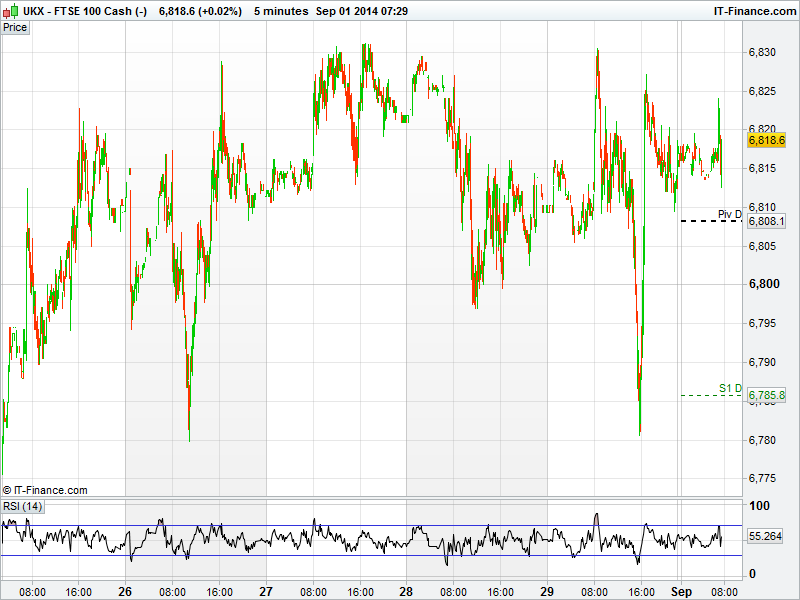Screen dimensions: 800x600
Task: Click the 55.264 RSI value box
Action: pos(765,536)
